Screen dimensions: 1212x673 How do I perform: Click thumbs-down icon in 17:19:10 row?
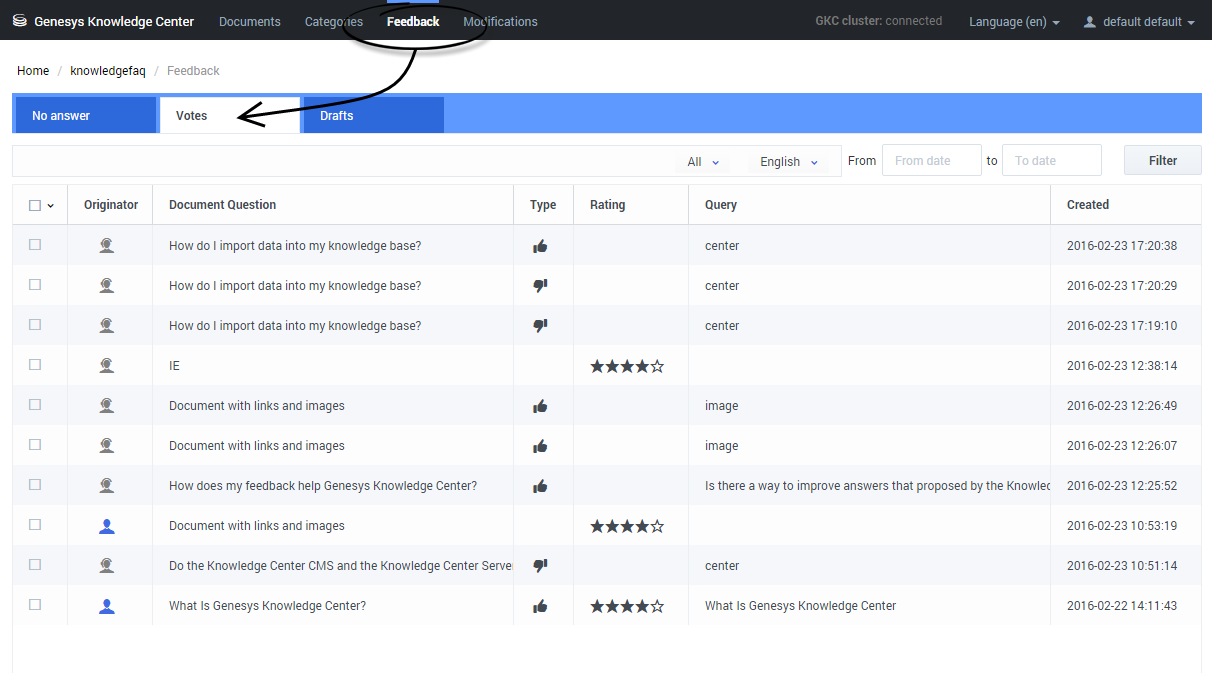coord(540,326)
